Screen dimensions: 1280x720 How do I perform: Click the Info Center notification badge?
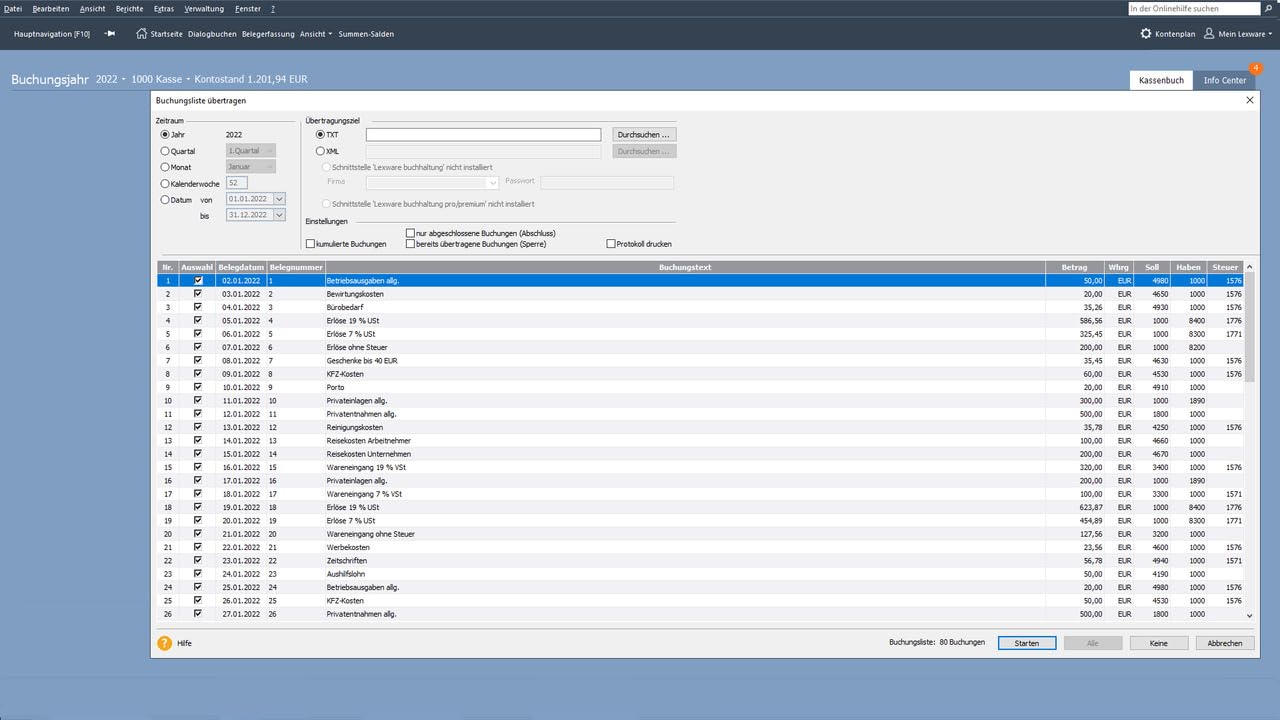1256,68
